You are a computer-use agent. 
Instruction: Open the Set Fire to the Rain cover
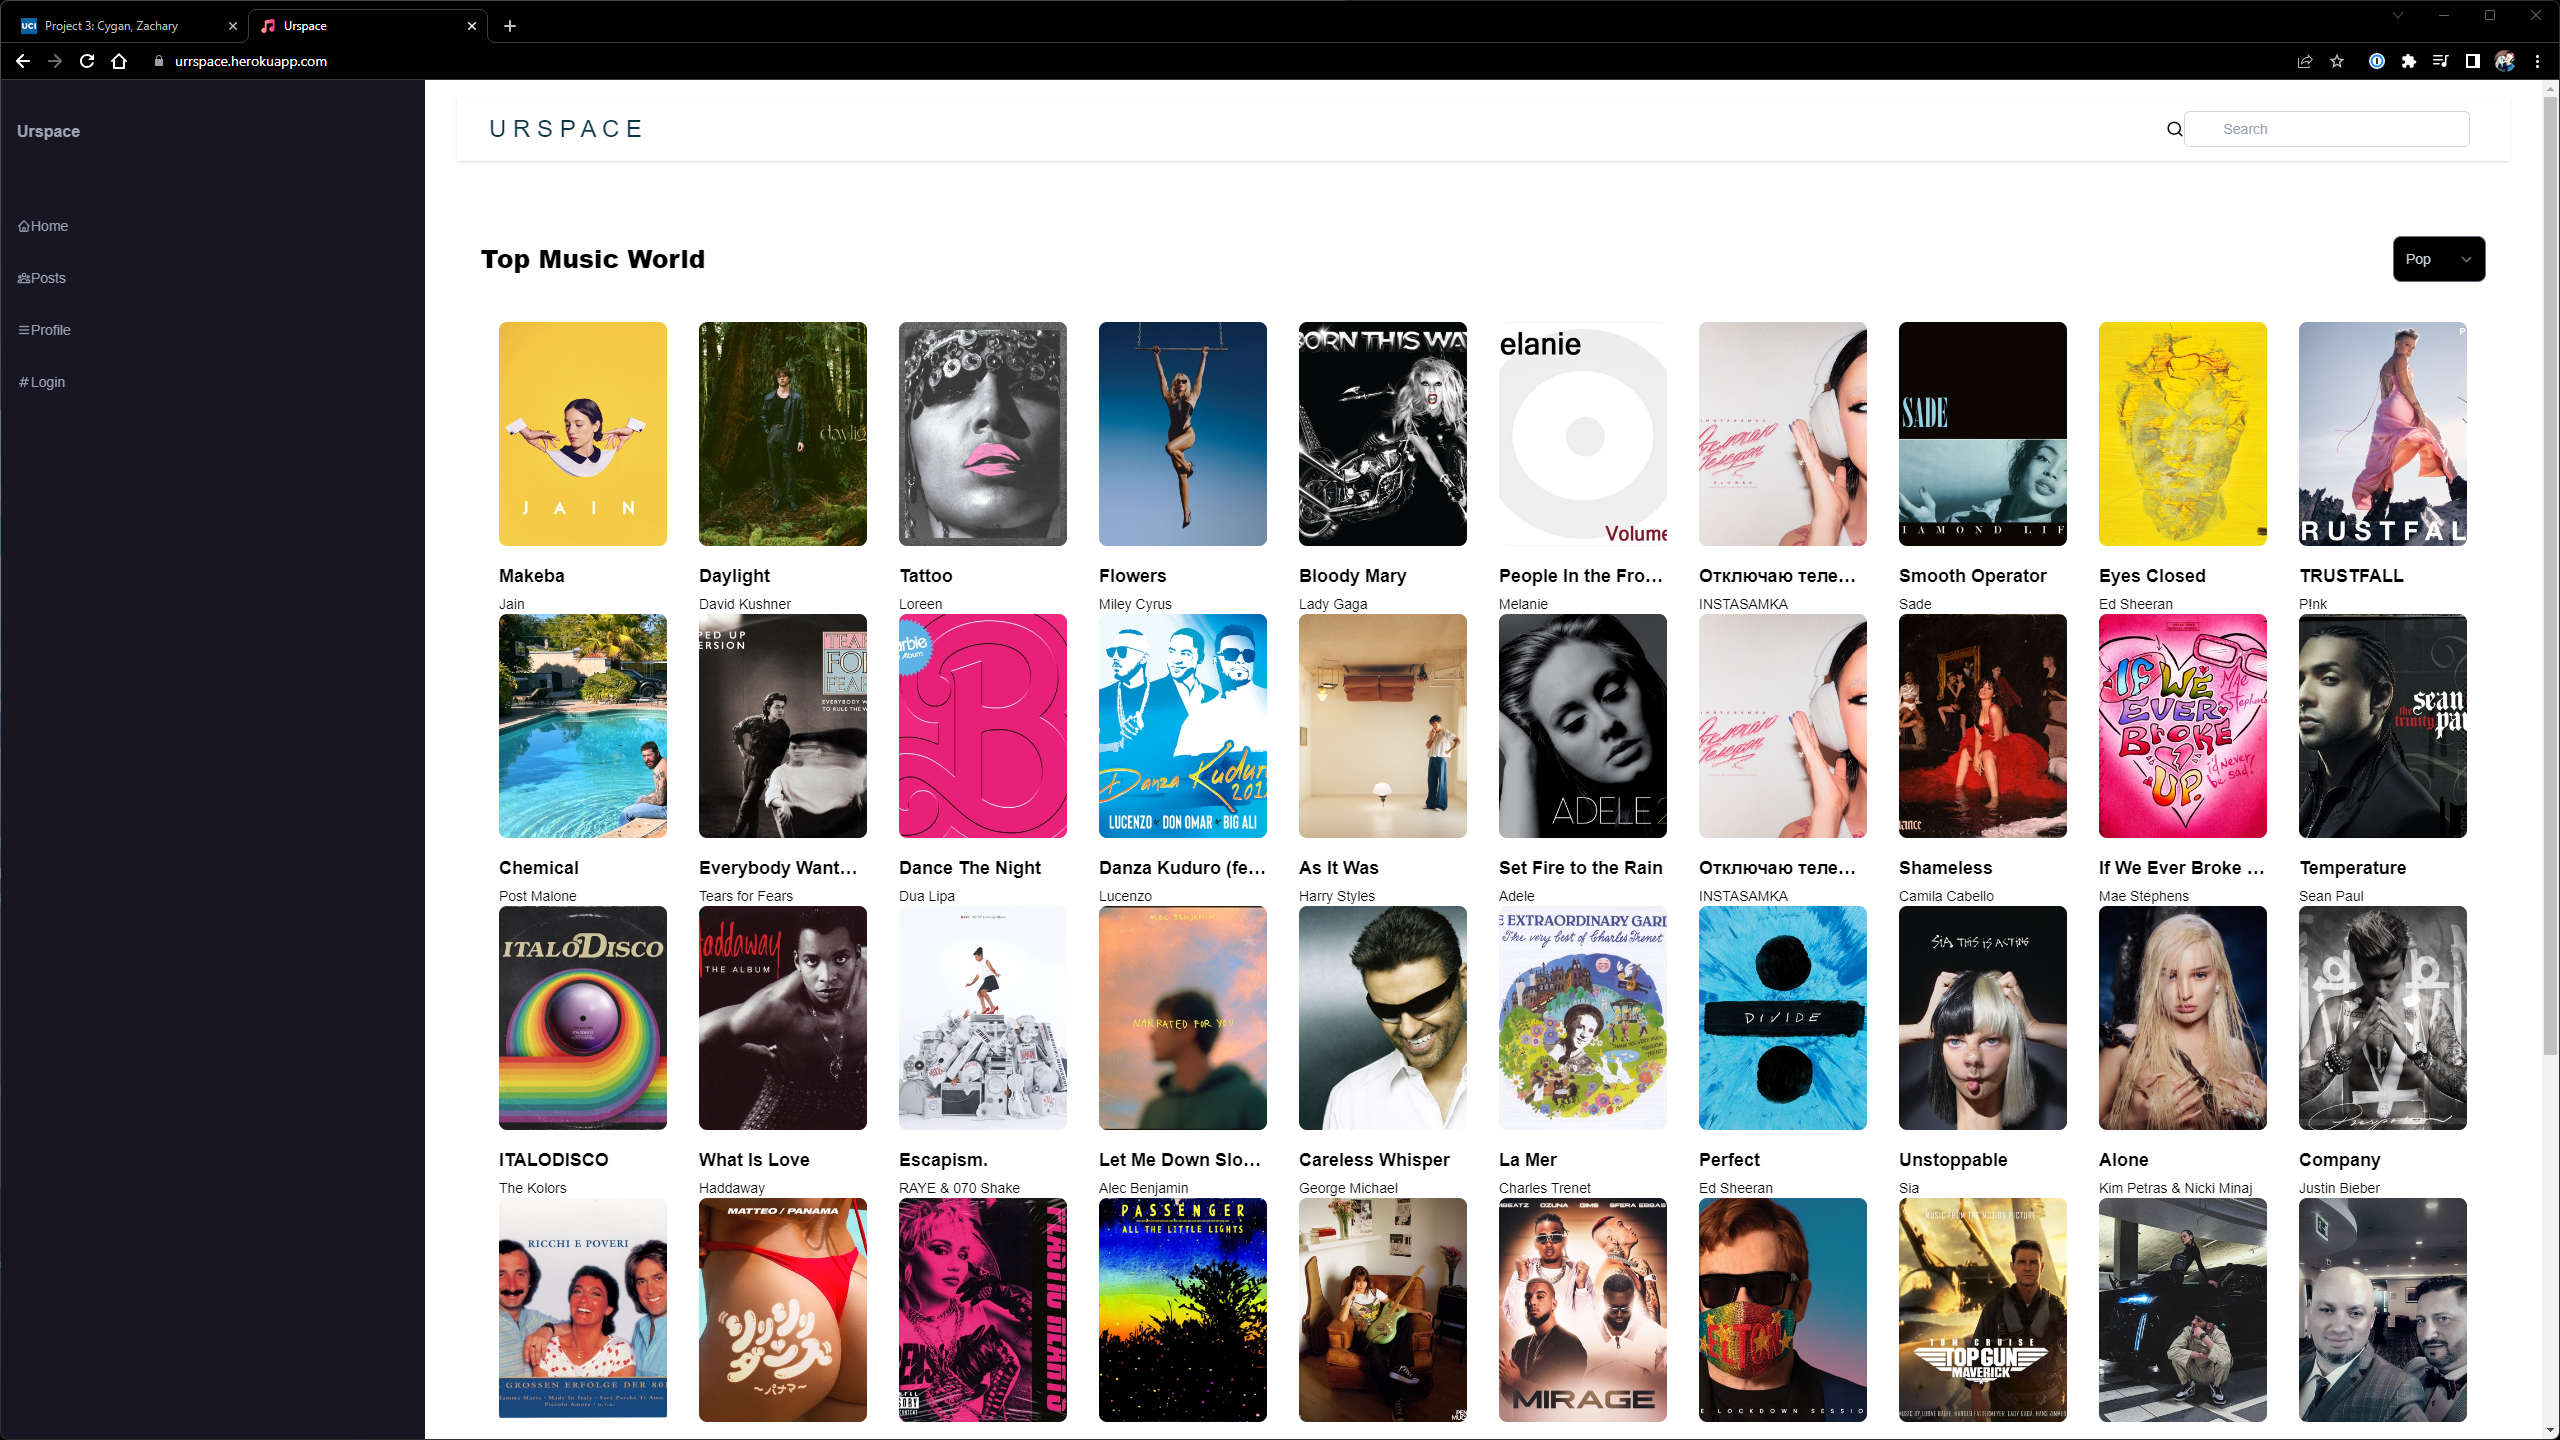1583,726
